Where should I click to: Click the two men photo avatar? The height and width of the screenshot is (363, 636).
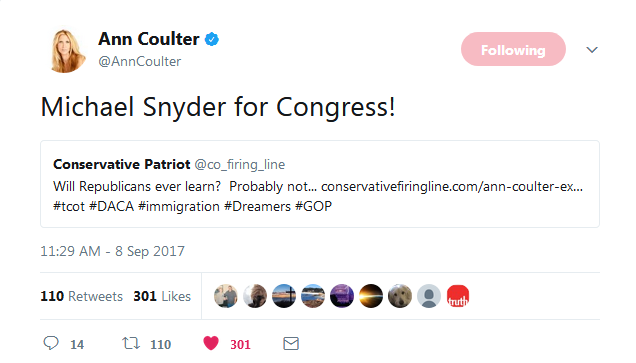(x=226, y=296)
